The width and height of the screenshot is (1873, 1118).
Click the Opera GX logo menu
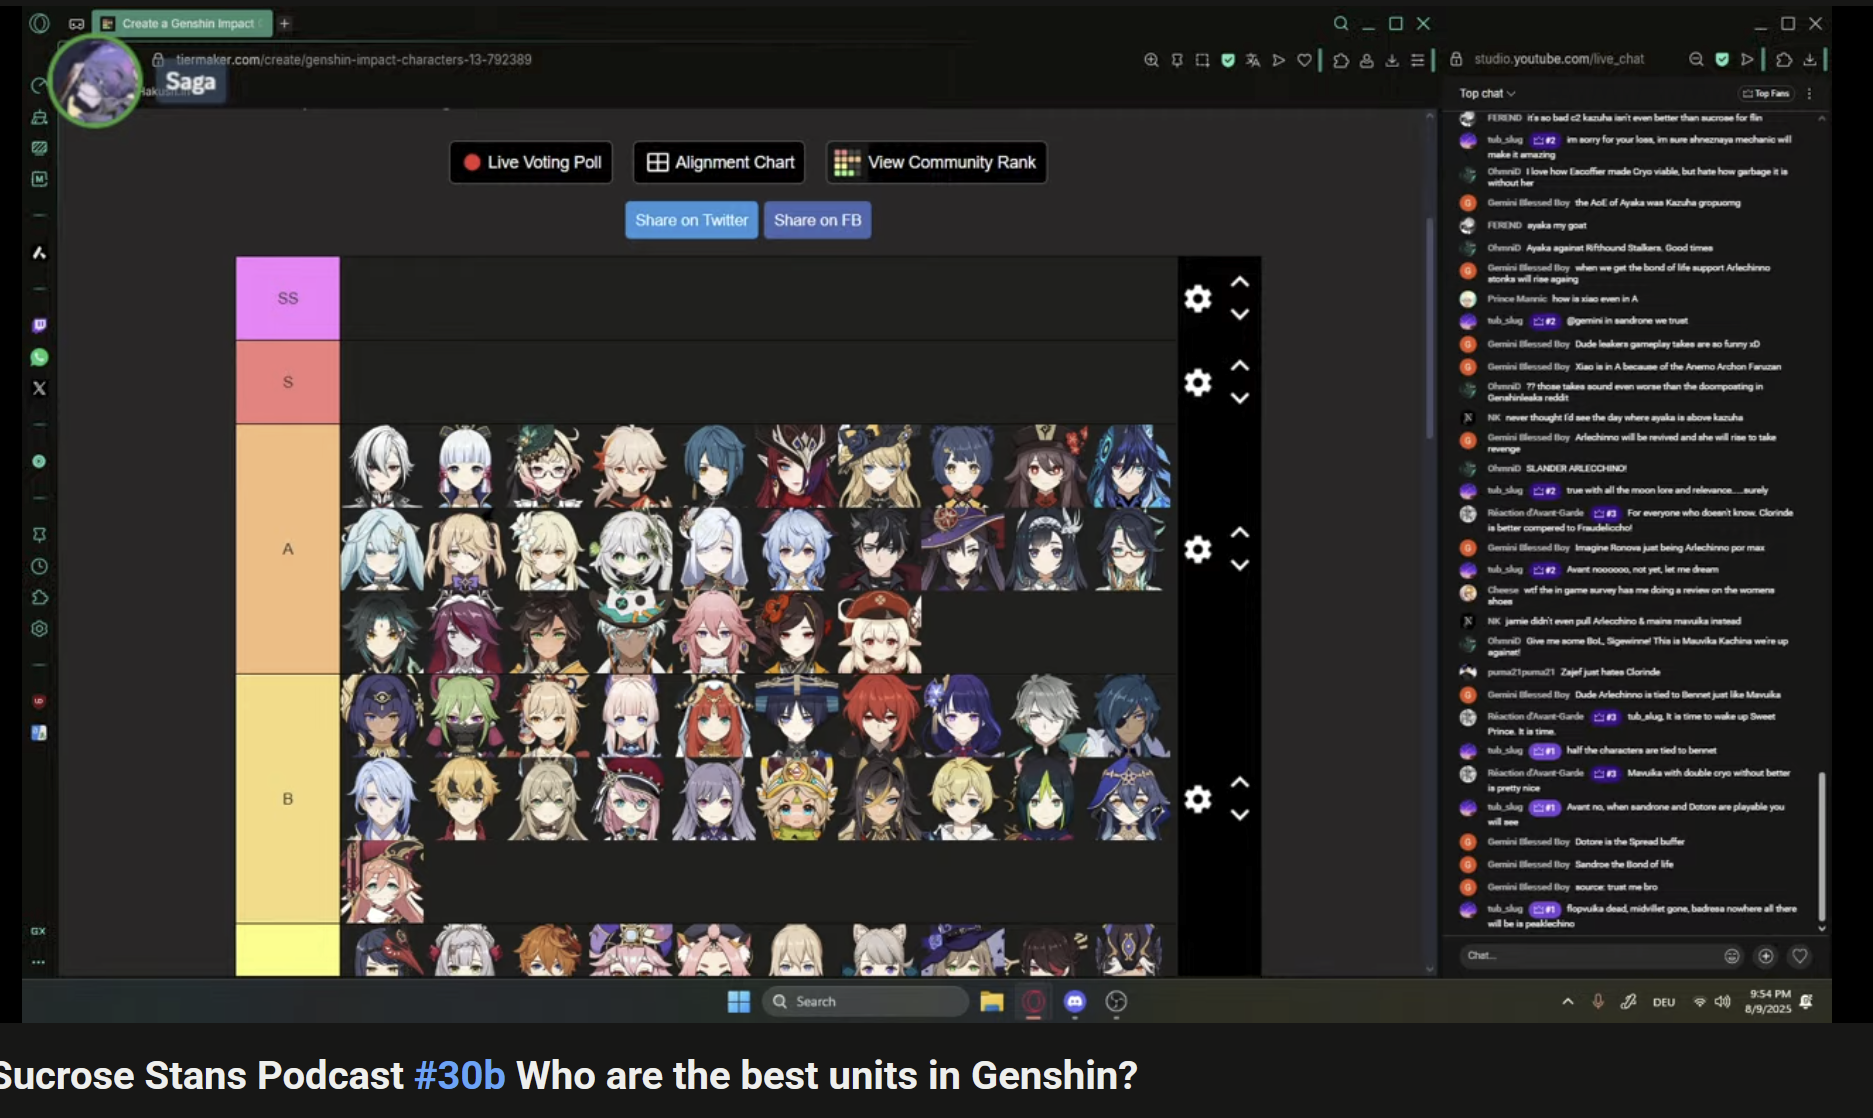tap(39, 23)
